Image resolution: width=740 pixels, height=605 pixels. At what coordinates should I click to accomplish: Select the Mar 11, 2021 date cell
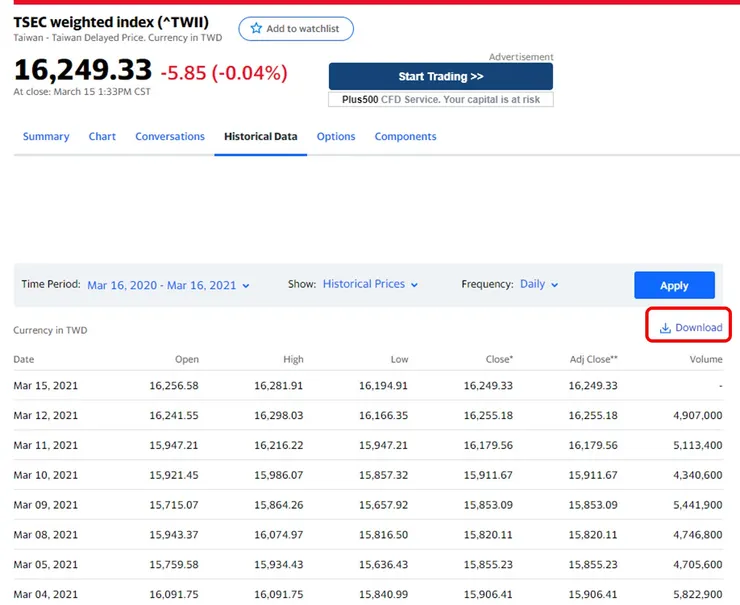[x=46, y=445]
